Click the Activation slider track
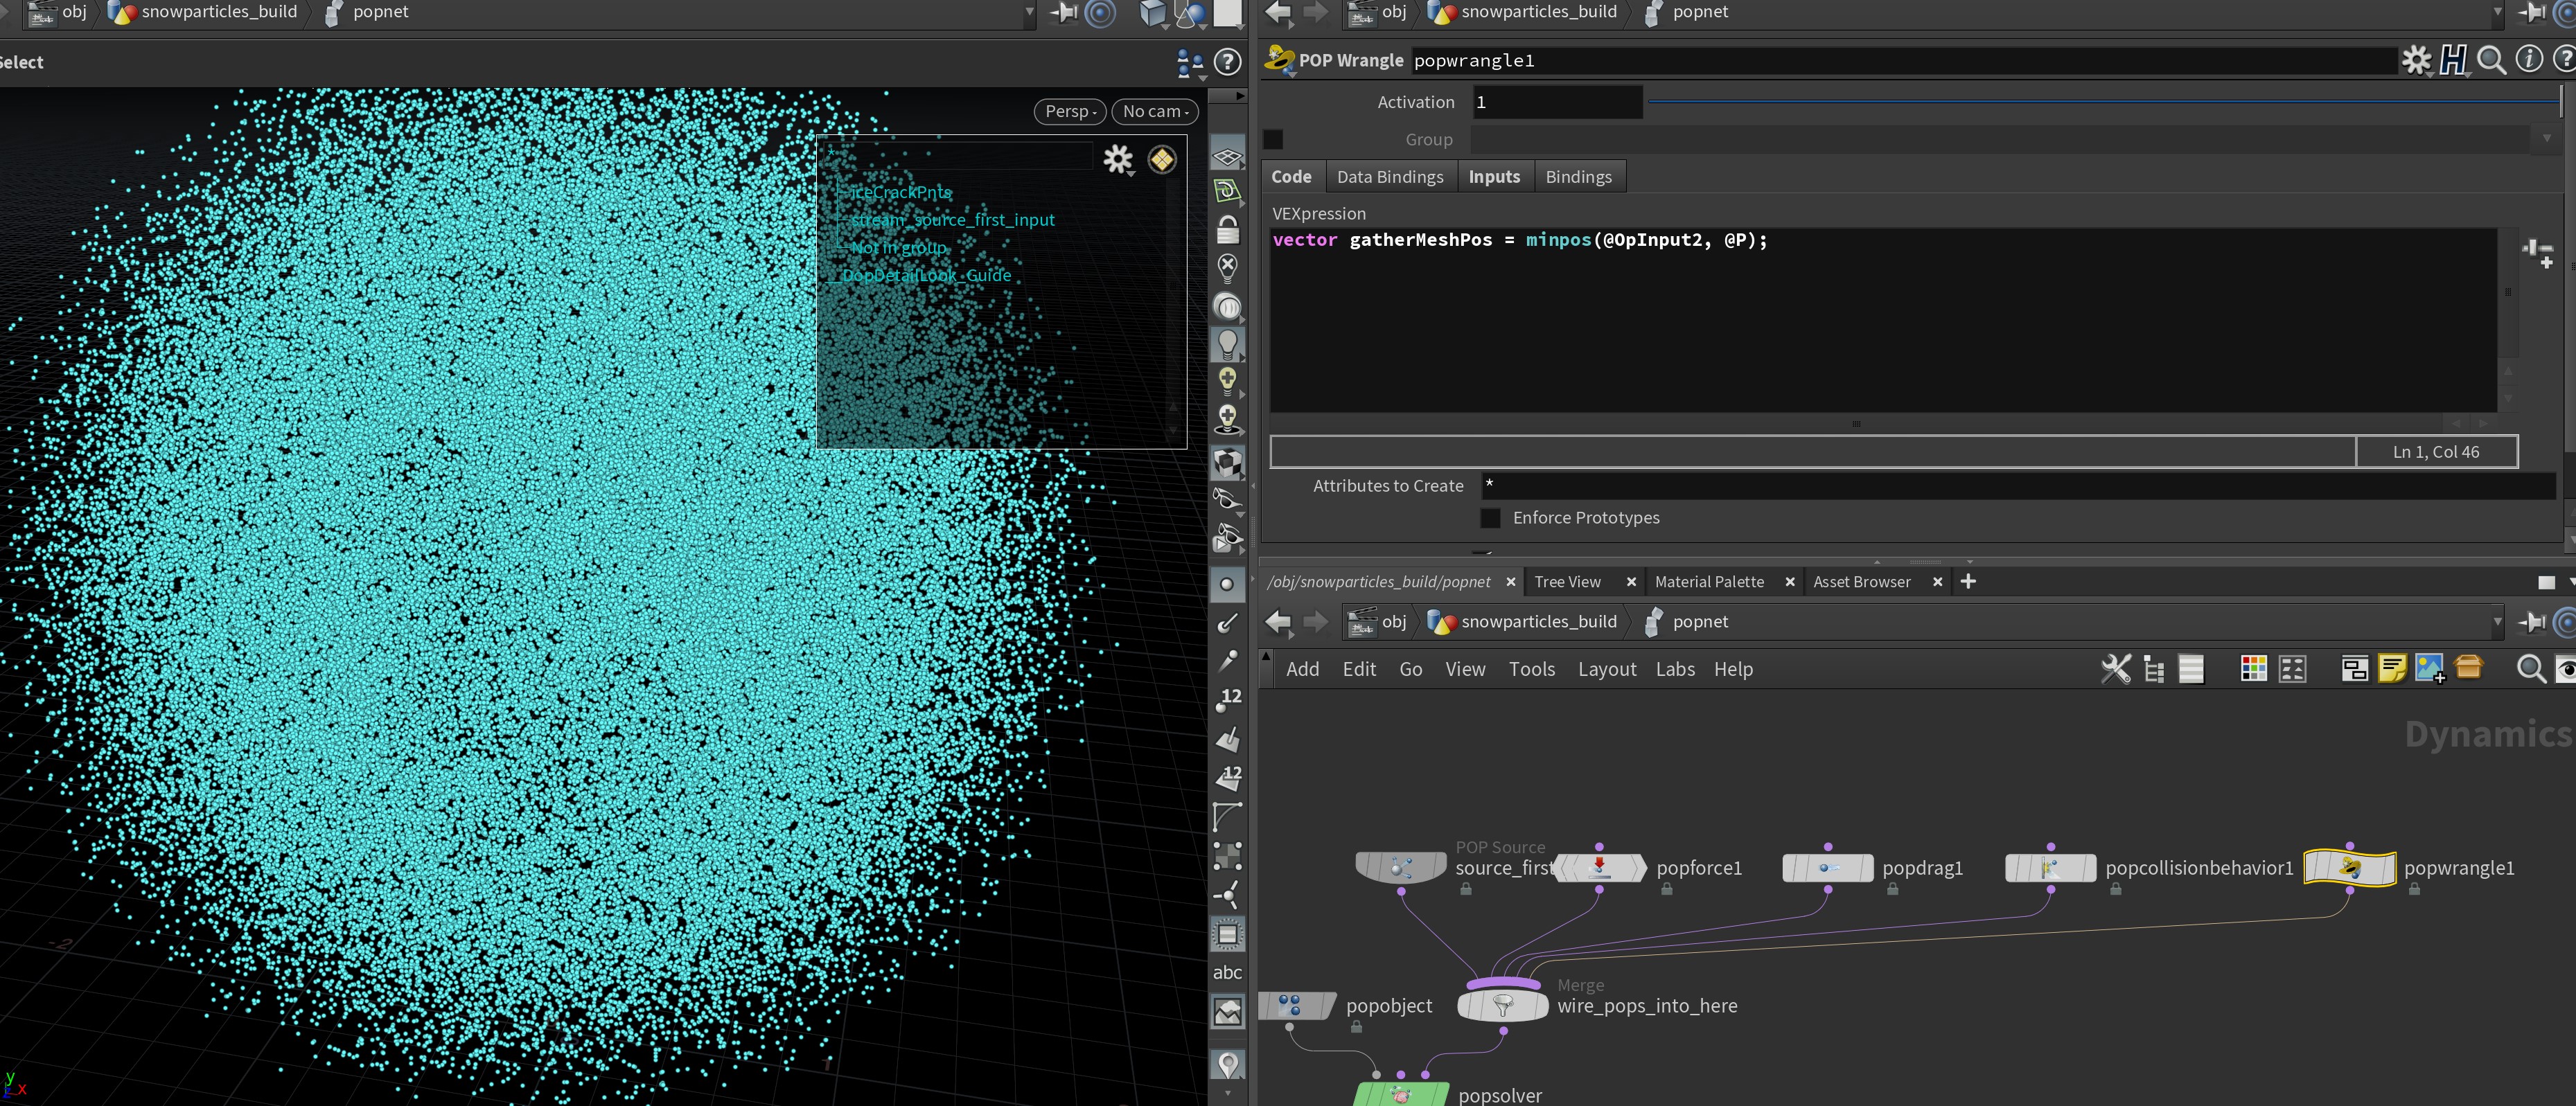 (2100, 102)
